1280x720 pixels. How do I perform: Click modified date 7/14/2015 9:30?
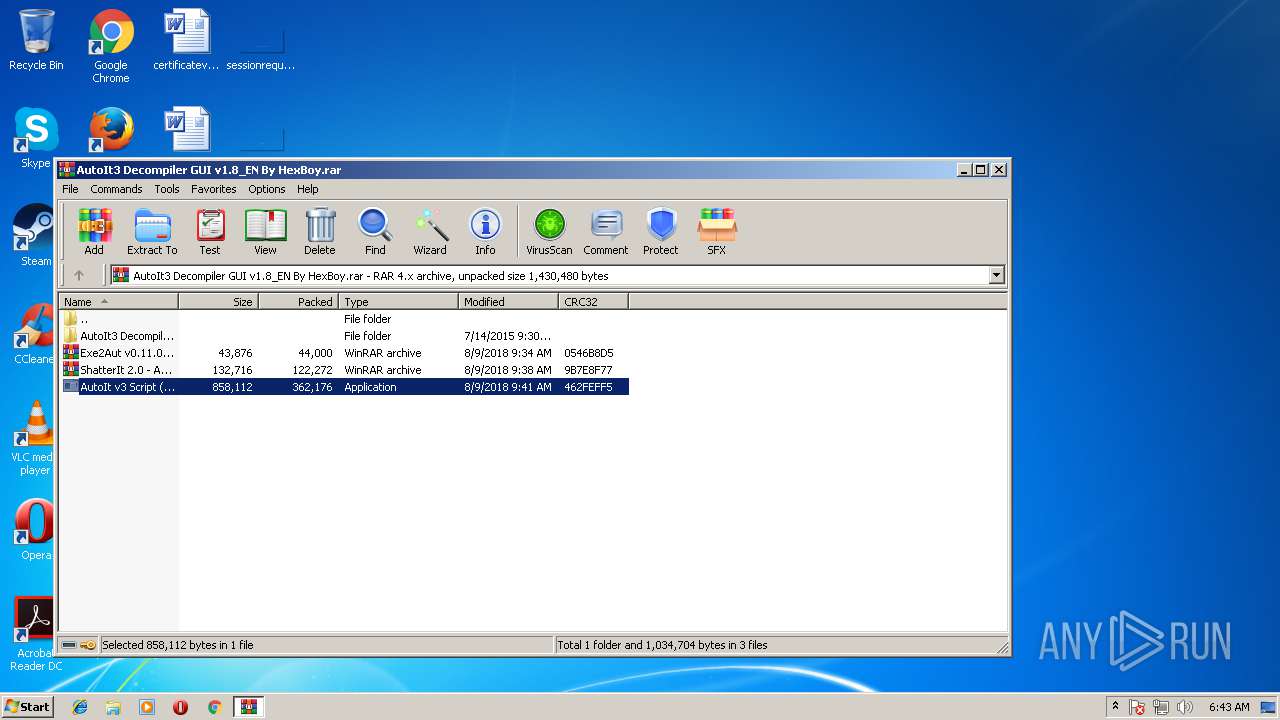tap(507, 336)
